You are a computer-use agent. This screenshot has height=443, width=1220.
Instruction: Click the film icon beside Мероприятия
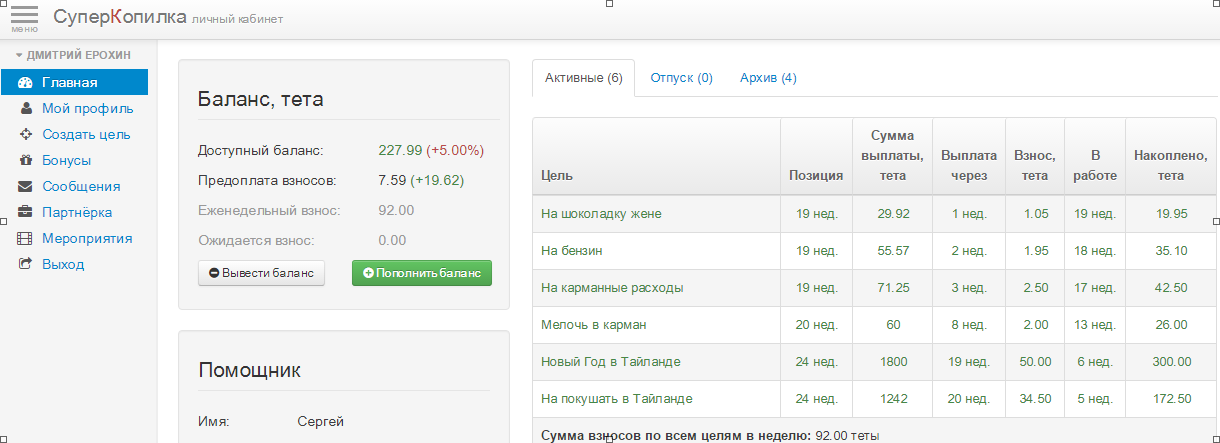25,239
